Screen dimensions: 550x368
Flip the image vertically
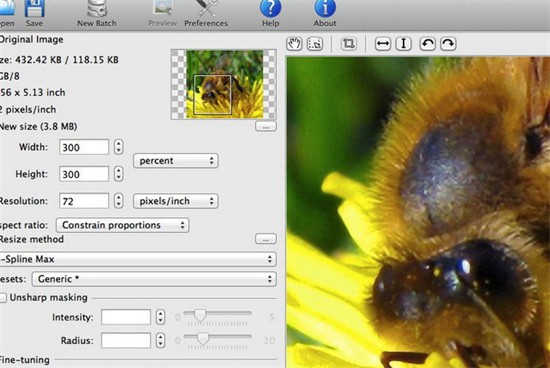[x=403, y=44]
